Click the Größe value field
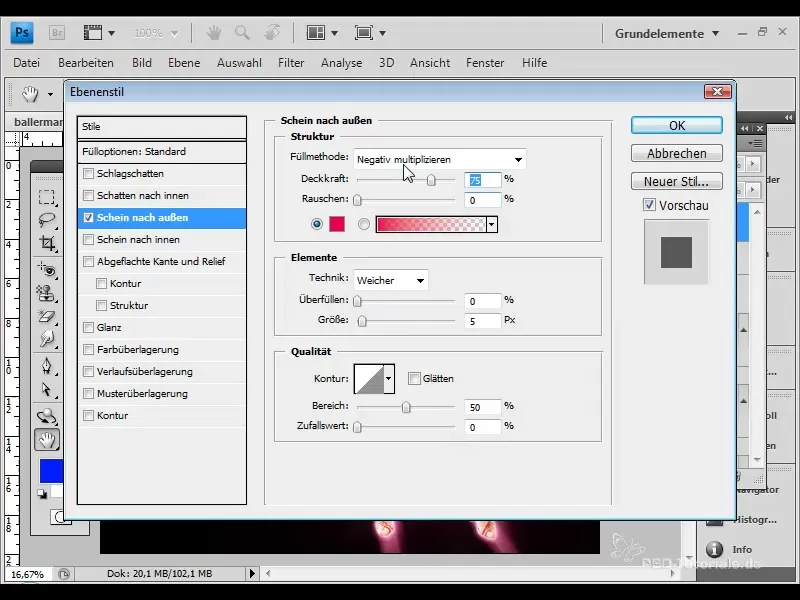 point(483,321)
